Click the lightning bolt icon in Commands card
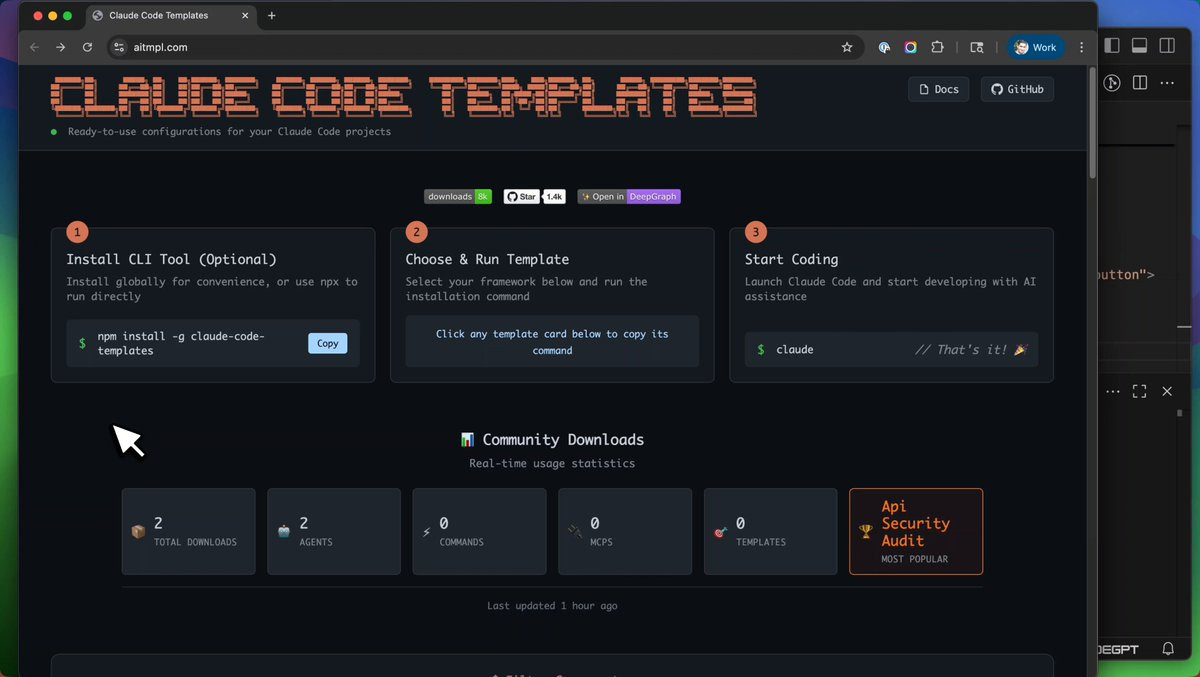The height and width of the screenshot is (677, 1200). (427, 532)
